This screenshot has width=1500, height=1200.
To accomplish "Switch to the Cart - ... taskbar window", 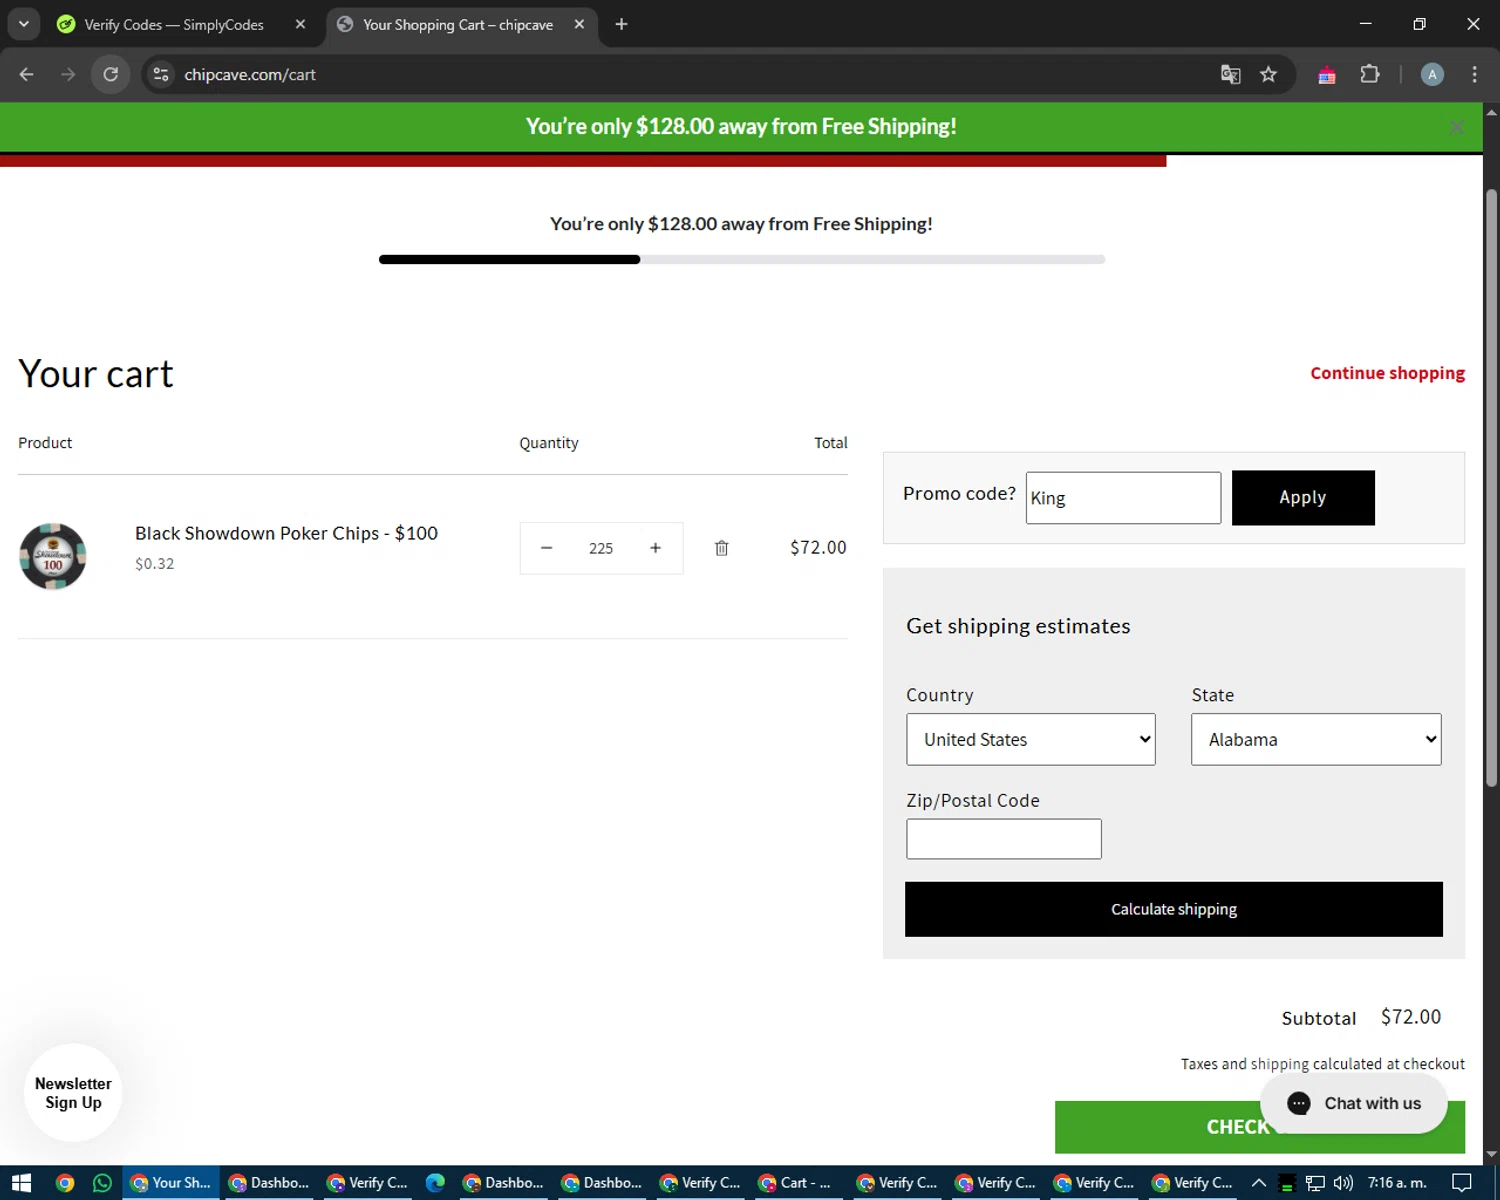I will pyautogui.click(x=796, y=1183).
